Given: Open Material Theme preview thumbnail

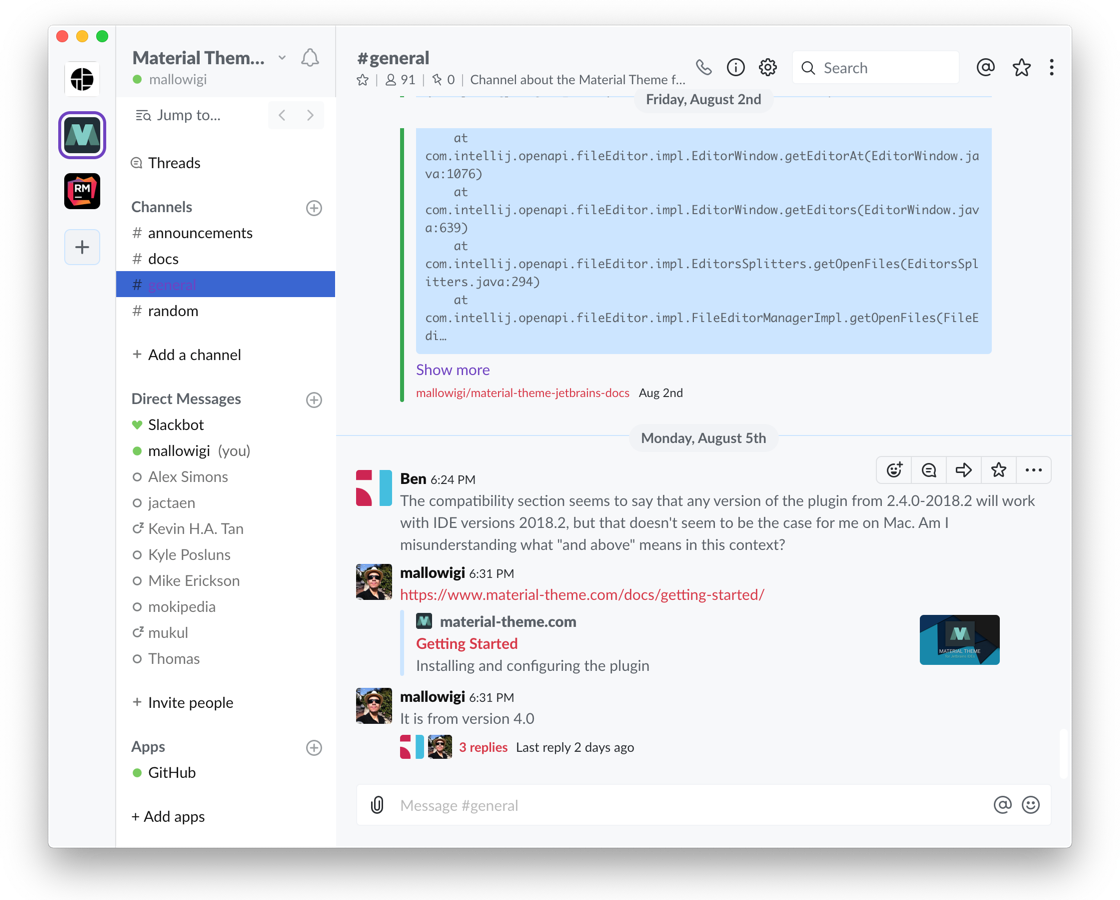Looking at the screenshot, I should coord(959,640).
